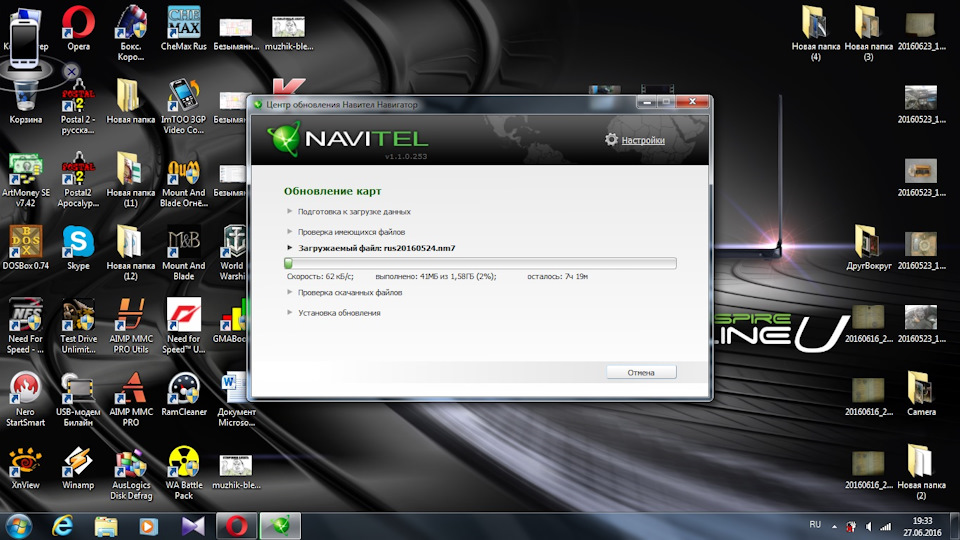960x540 pixels.
Task: Collapse the Загружаемый файл step arrow
Action: (x=290, y=248)
